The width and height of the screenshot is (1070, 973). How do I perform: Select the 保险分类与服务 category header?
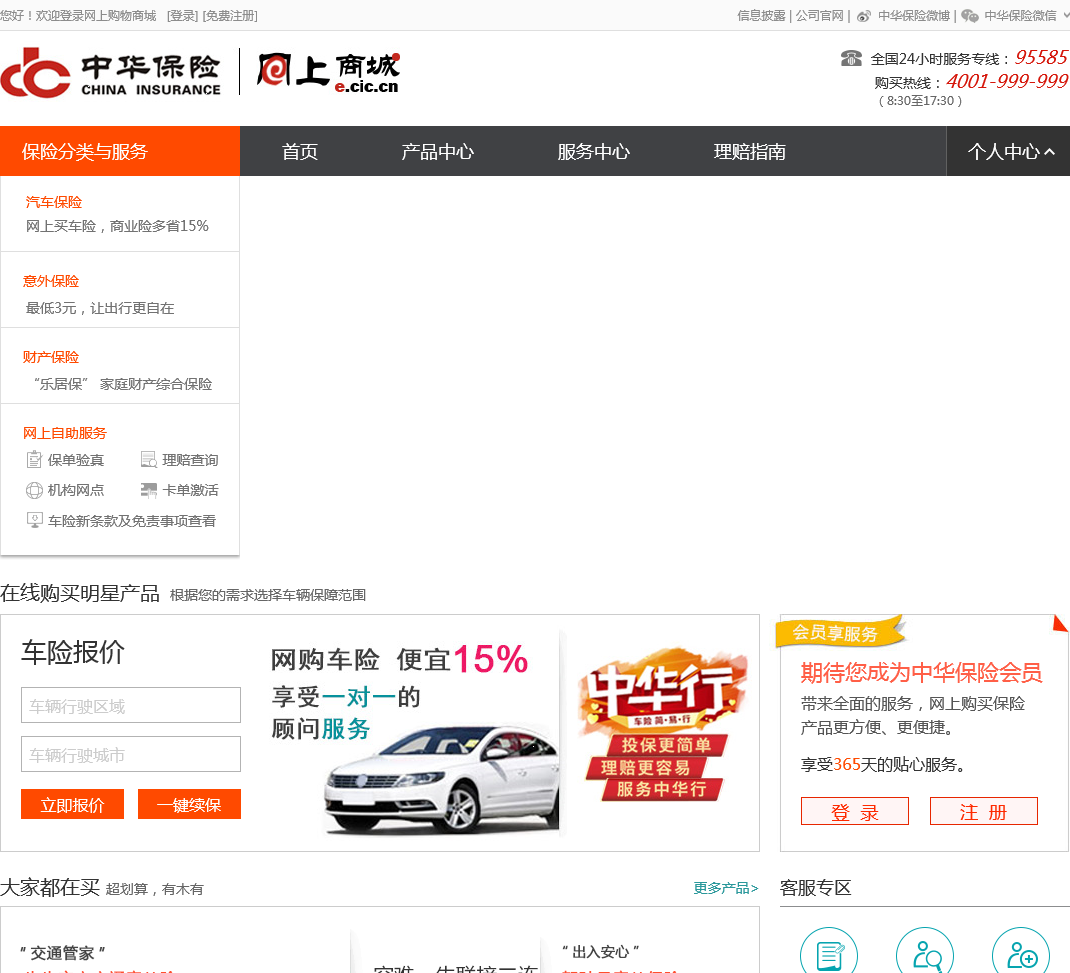(x=120, y=151)
